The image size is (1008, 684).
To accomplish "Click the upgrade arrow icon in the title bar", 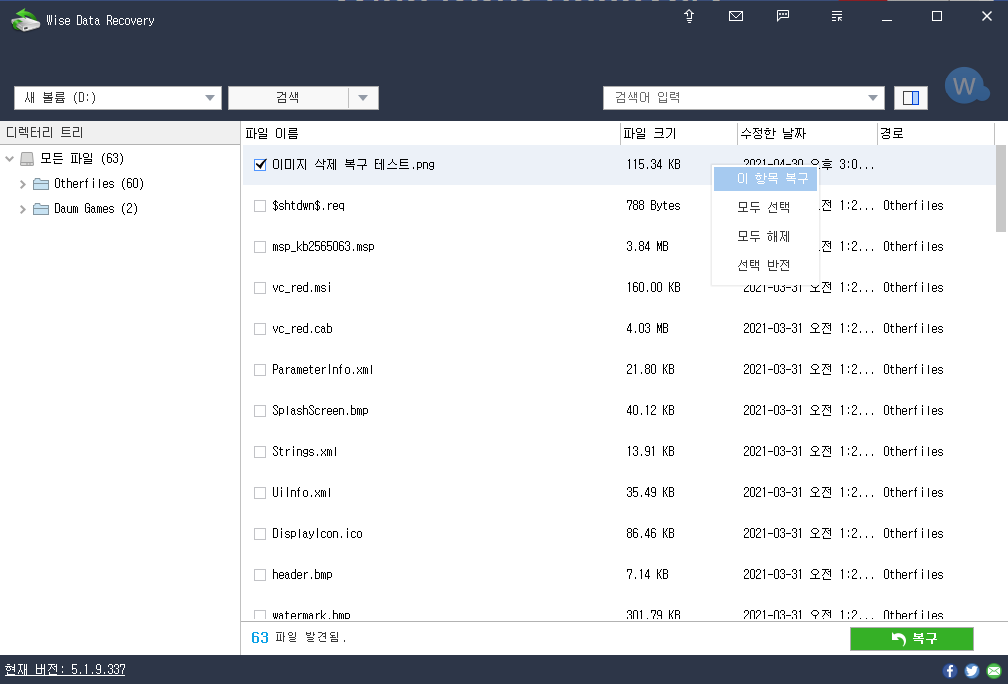I will pos(689,16).
